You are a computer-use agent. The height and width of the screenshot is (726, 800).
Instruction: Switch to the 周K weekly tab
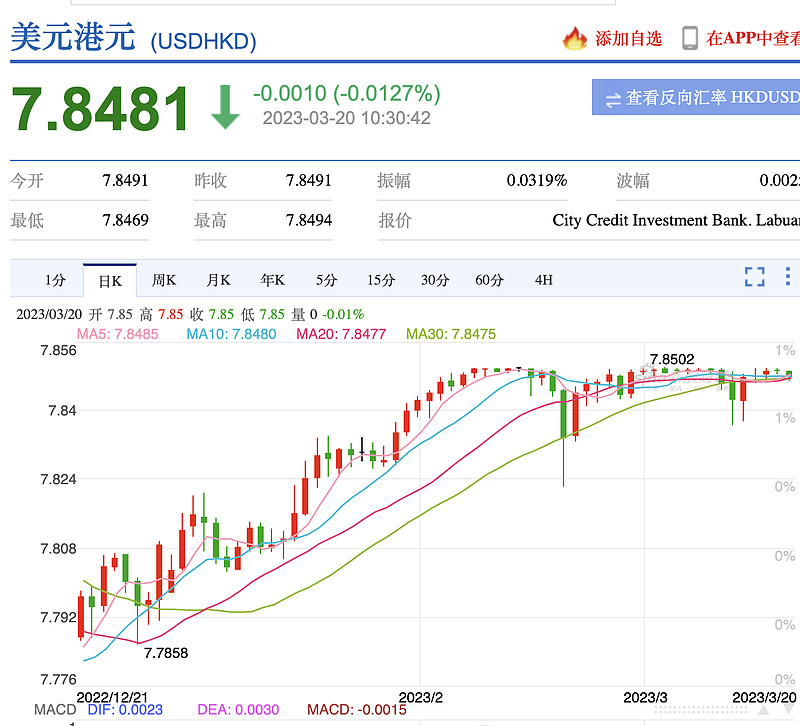[163, 281]
